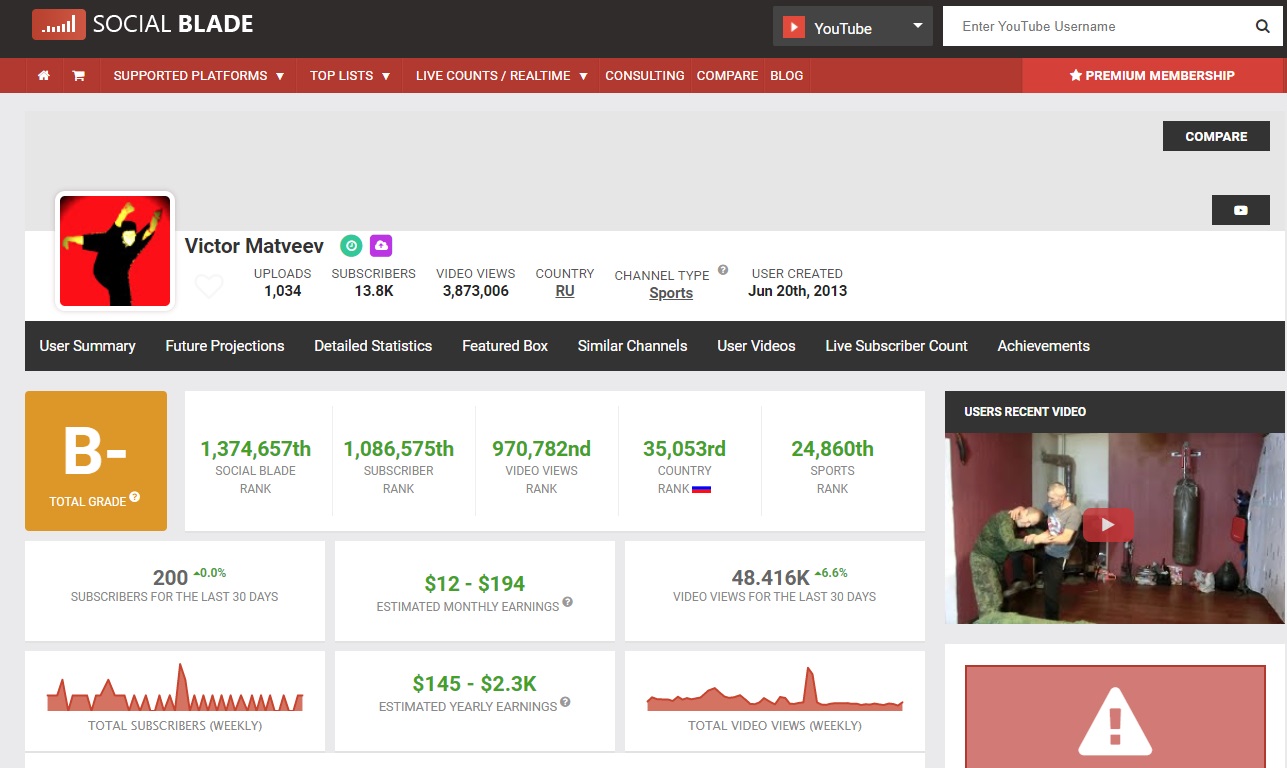
Task: Click the purple cloud upload badge
Action: pyautogui.click(x=381, y=245)
